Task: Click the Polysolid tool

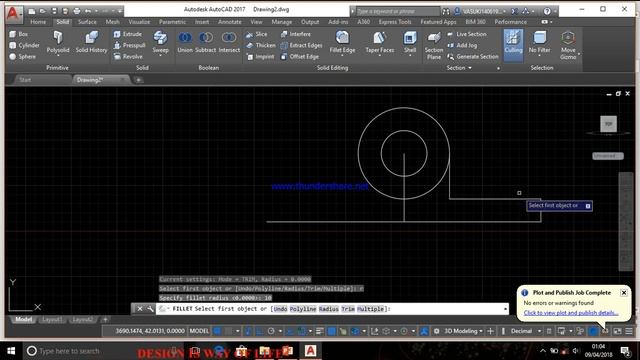Action: pyautogui.click(x=58, y=42)
